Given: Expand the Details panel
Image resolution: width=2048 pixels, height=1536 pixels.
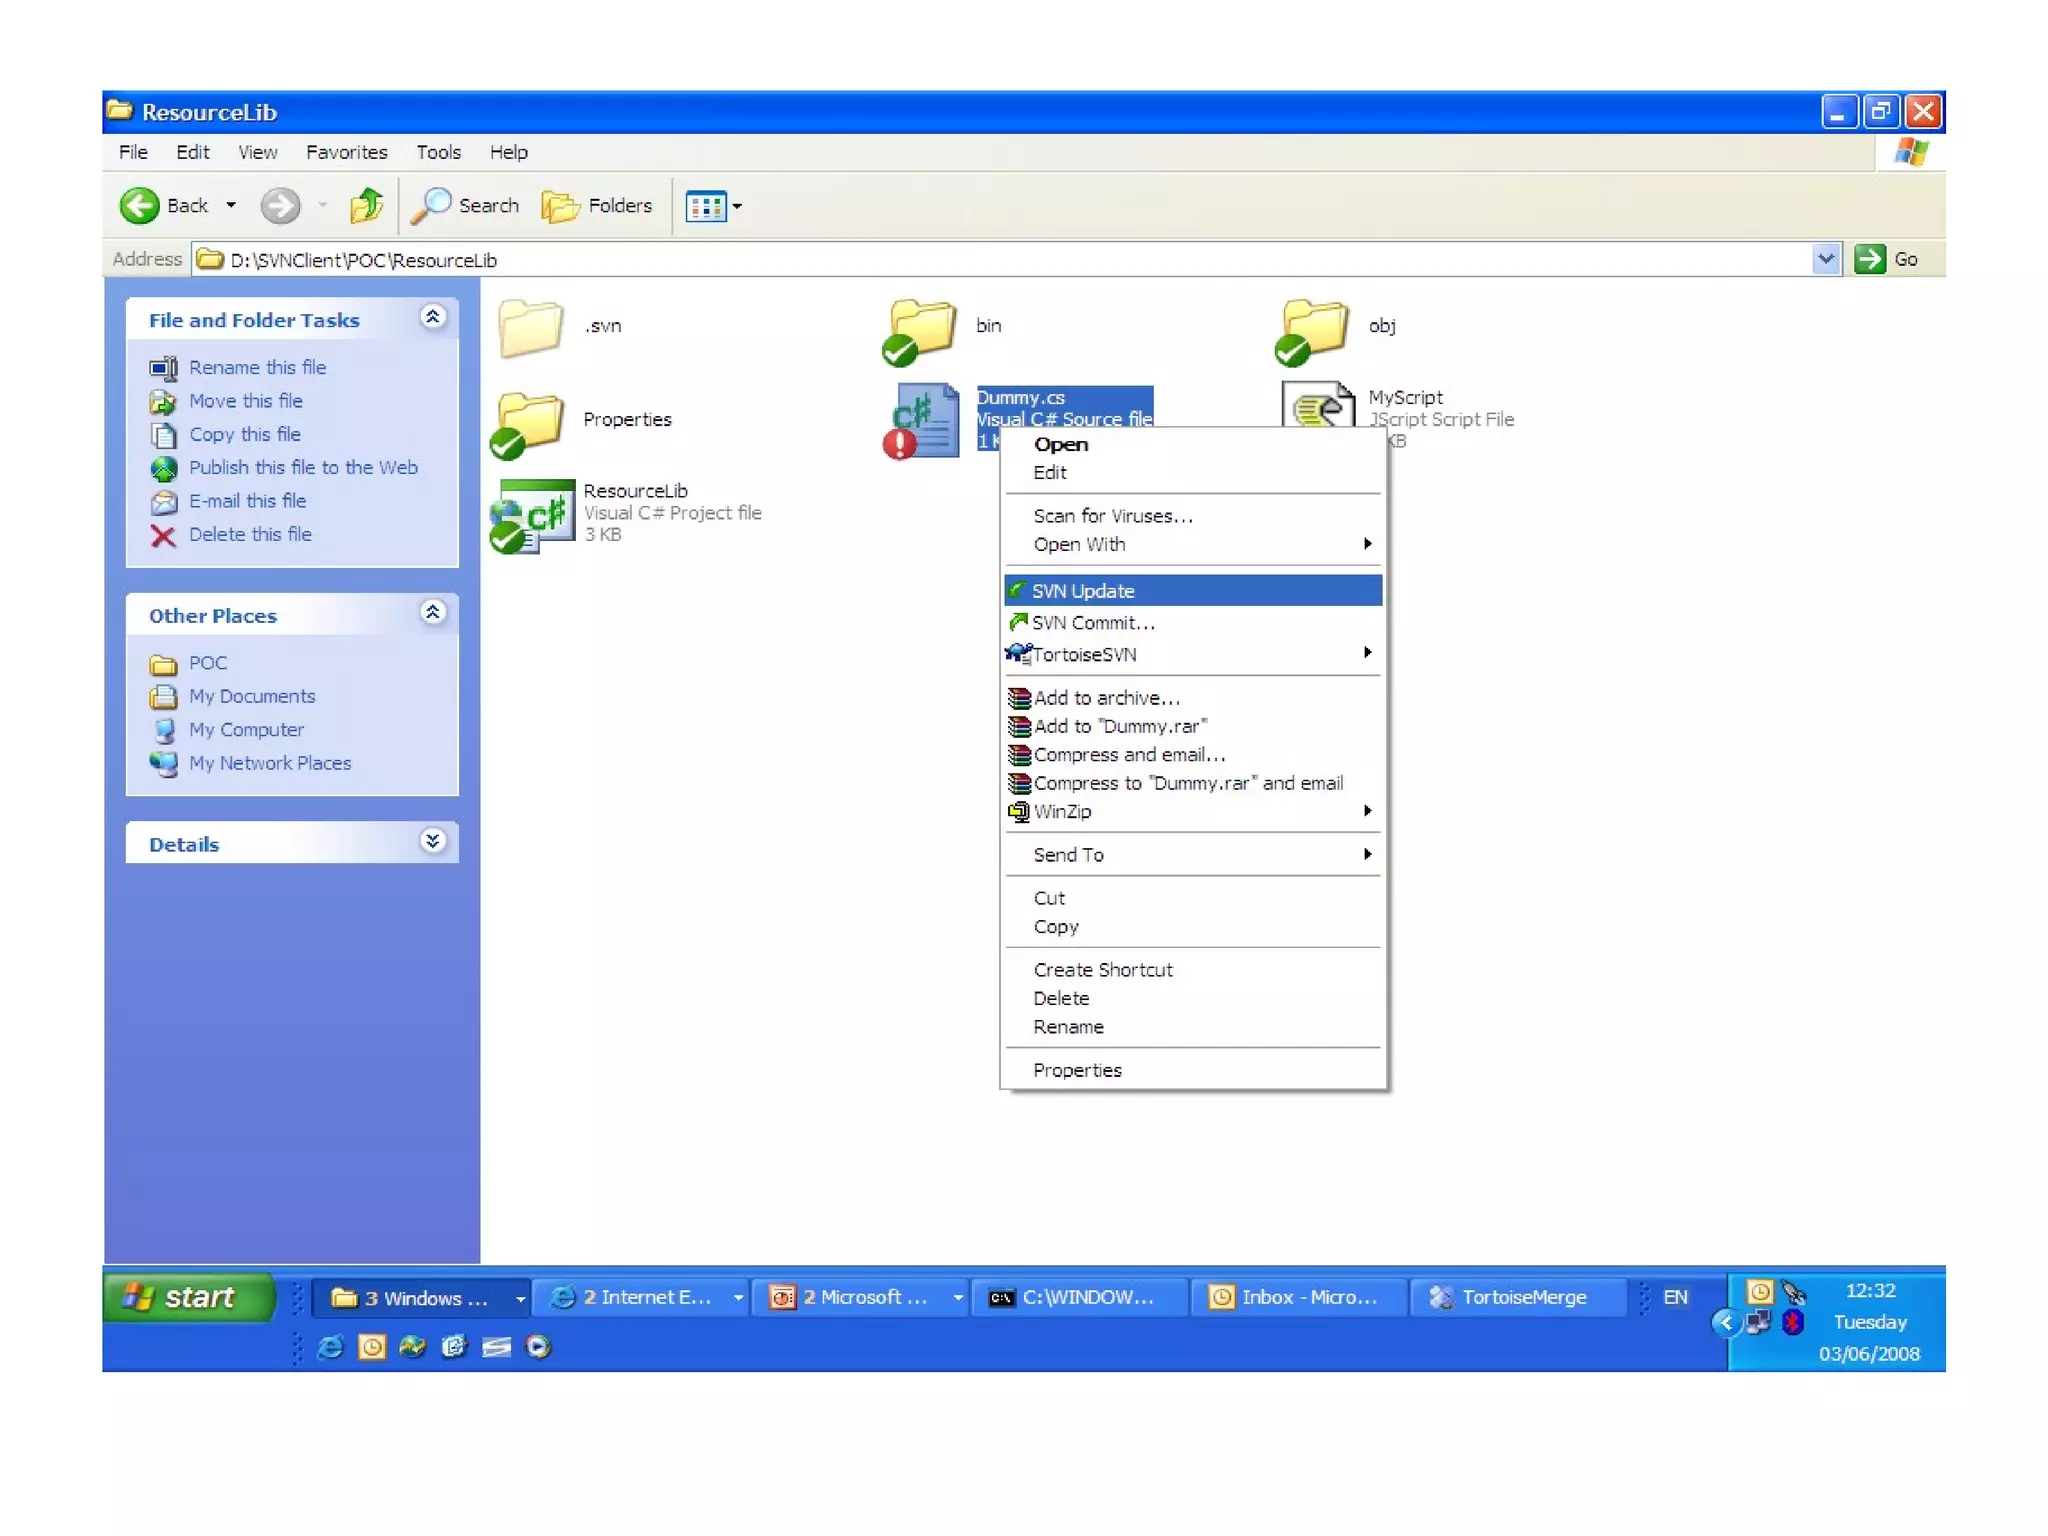Looking at the screenshot, I should (x=433, y=842).
